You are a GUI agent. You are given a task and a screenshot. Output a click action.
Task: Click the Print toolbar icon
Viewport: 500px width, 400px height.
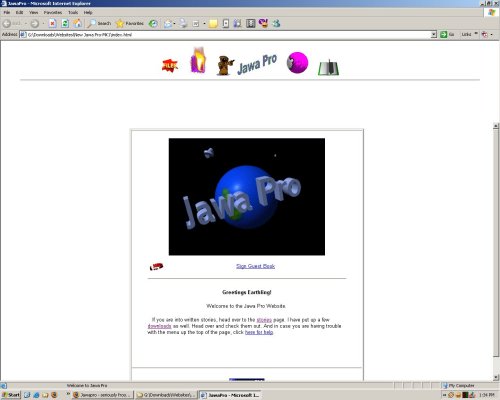[183, 23]
